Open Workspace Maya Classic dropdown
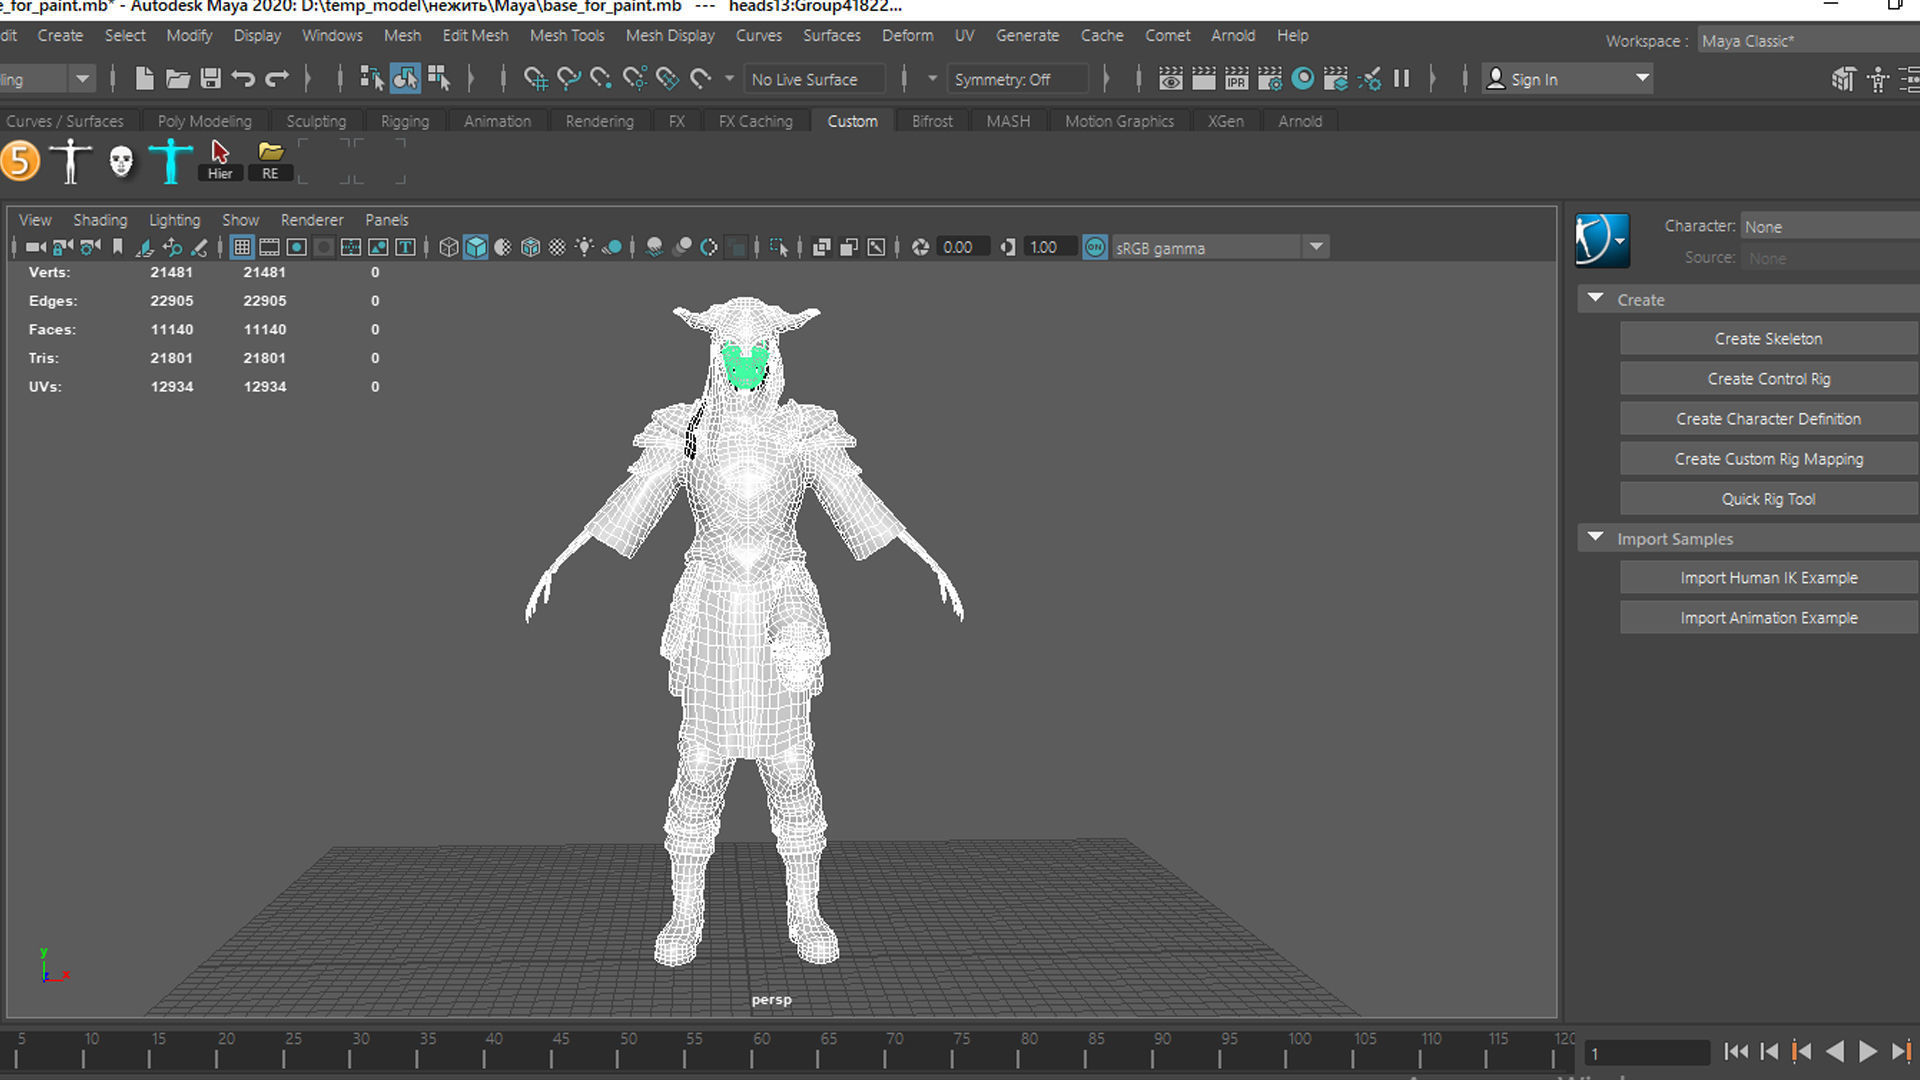Viewport: 1920px width, 1080px height. pos(1808,41)
